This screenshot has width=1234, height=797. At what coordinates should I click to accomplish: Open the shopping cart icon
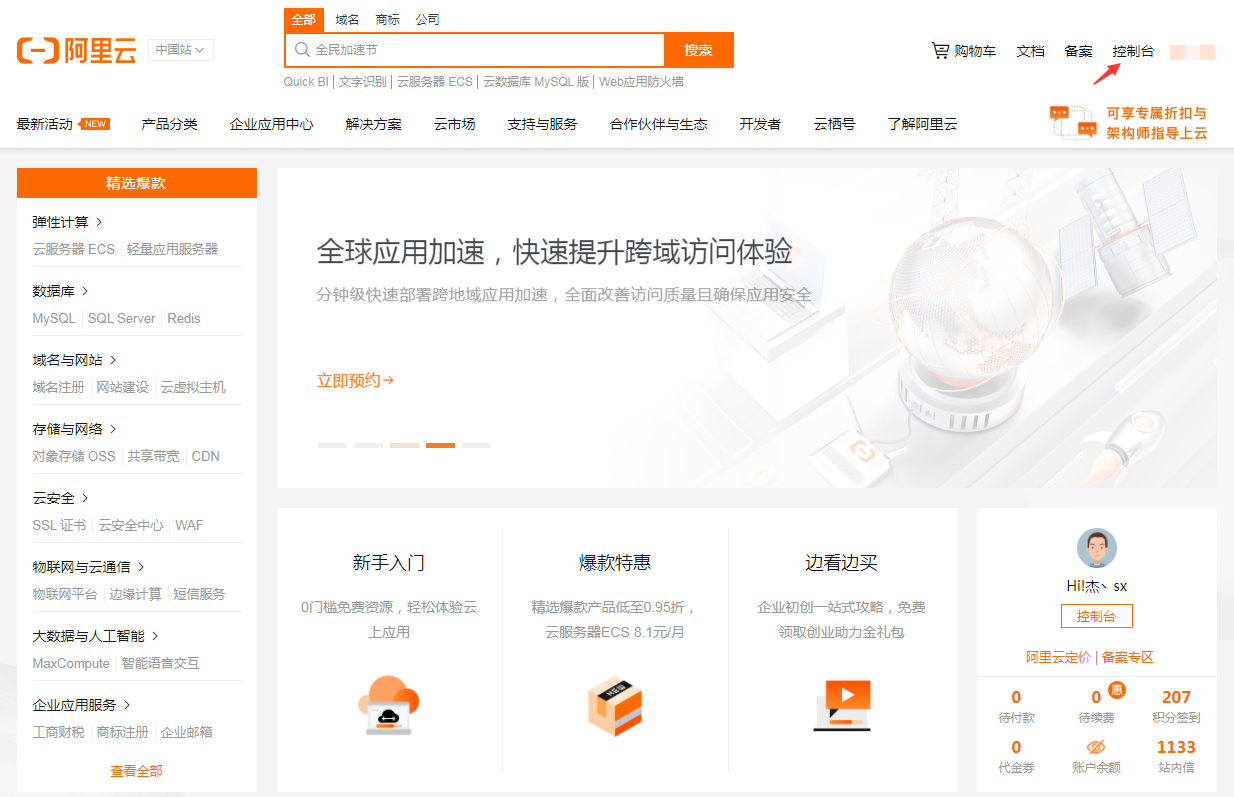[939, 50]
